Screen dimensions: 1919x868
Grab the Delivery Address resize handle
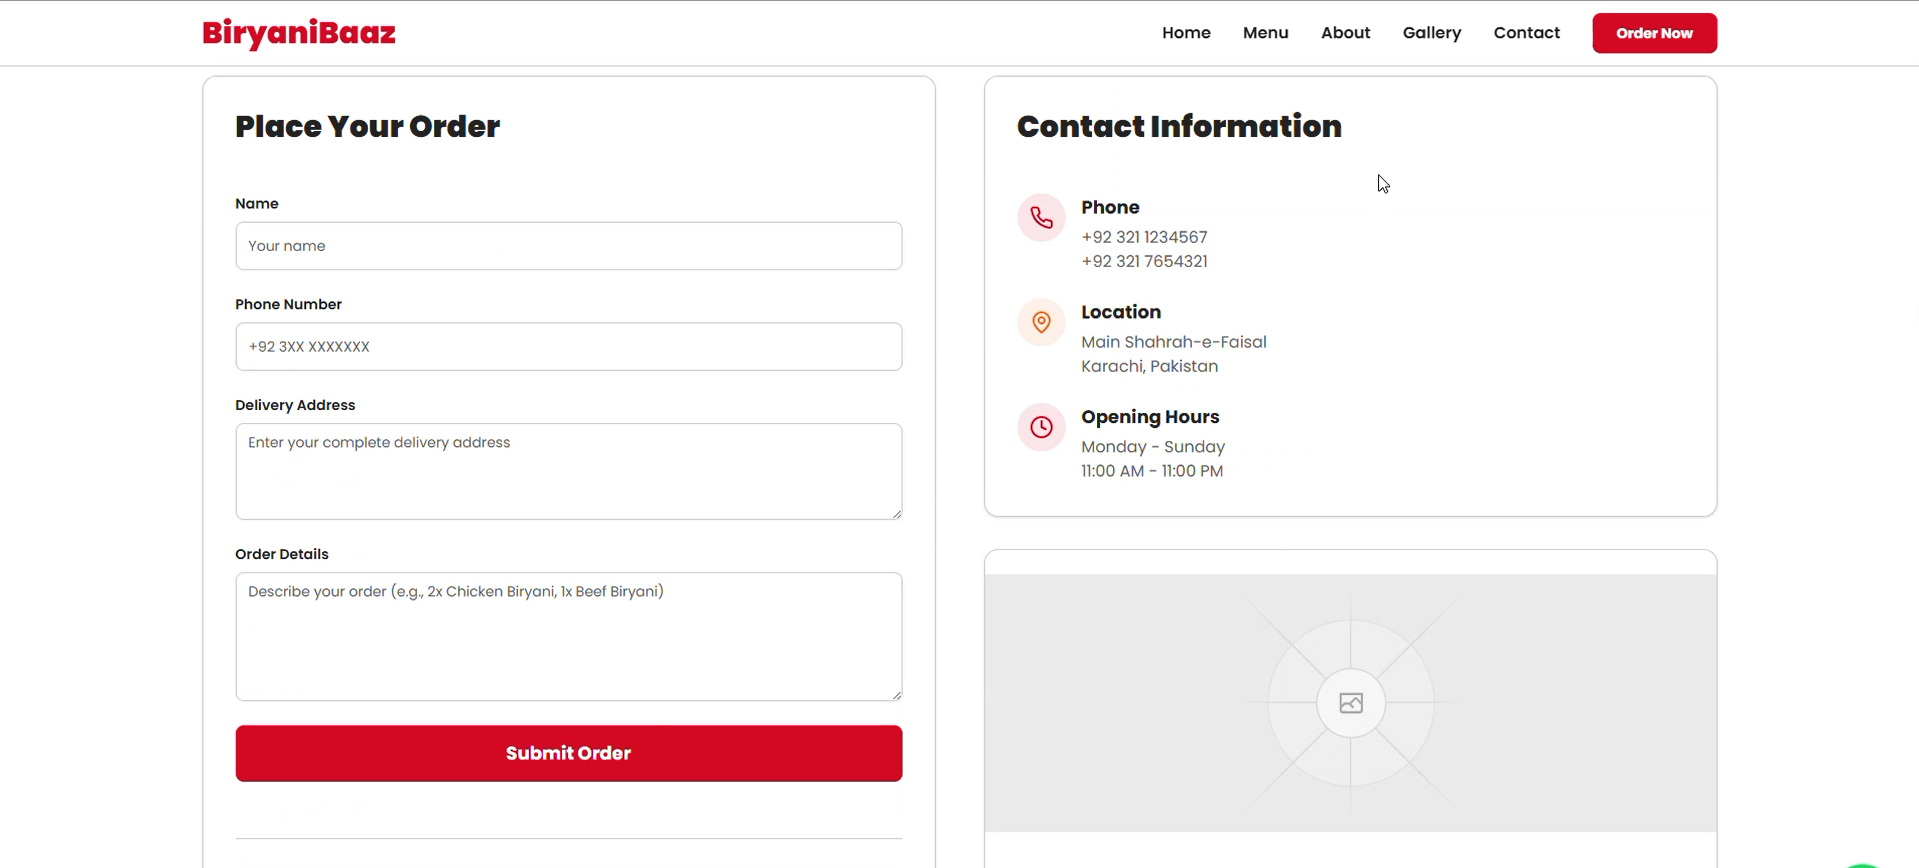(x=896, y=514)
